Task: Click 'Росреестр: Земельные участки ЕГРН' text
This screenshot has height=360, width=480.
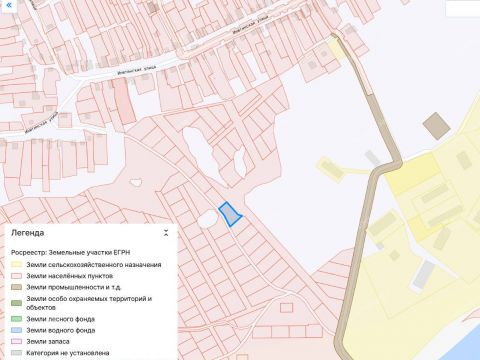Action: (70, 252)
